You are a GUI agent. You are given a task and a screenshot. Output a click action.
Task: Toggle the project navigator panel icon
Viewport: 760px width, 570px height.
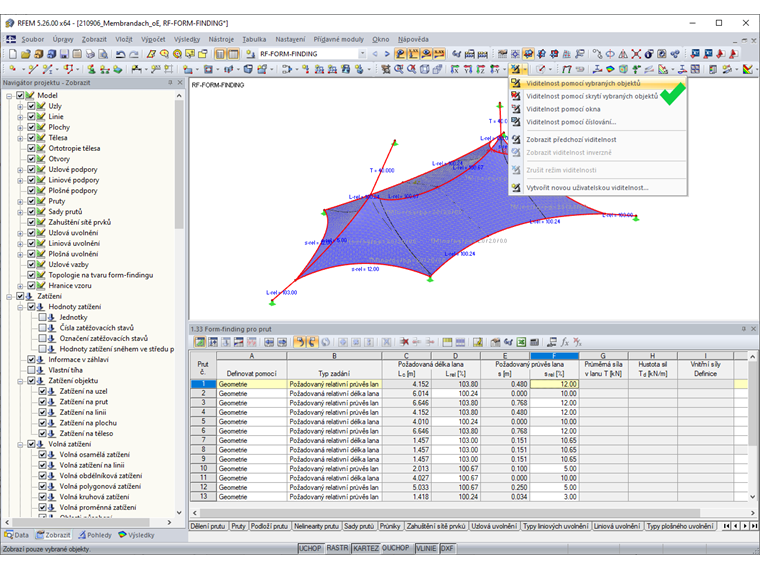[220, 54]
